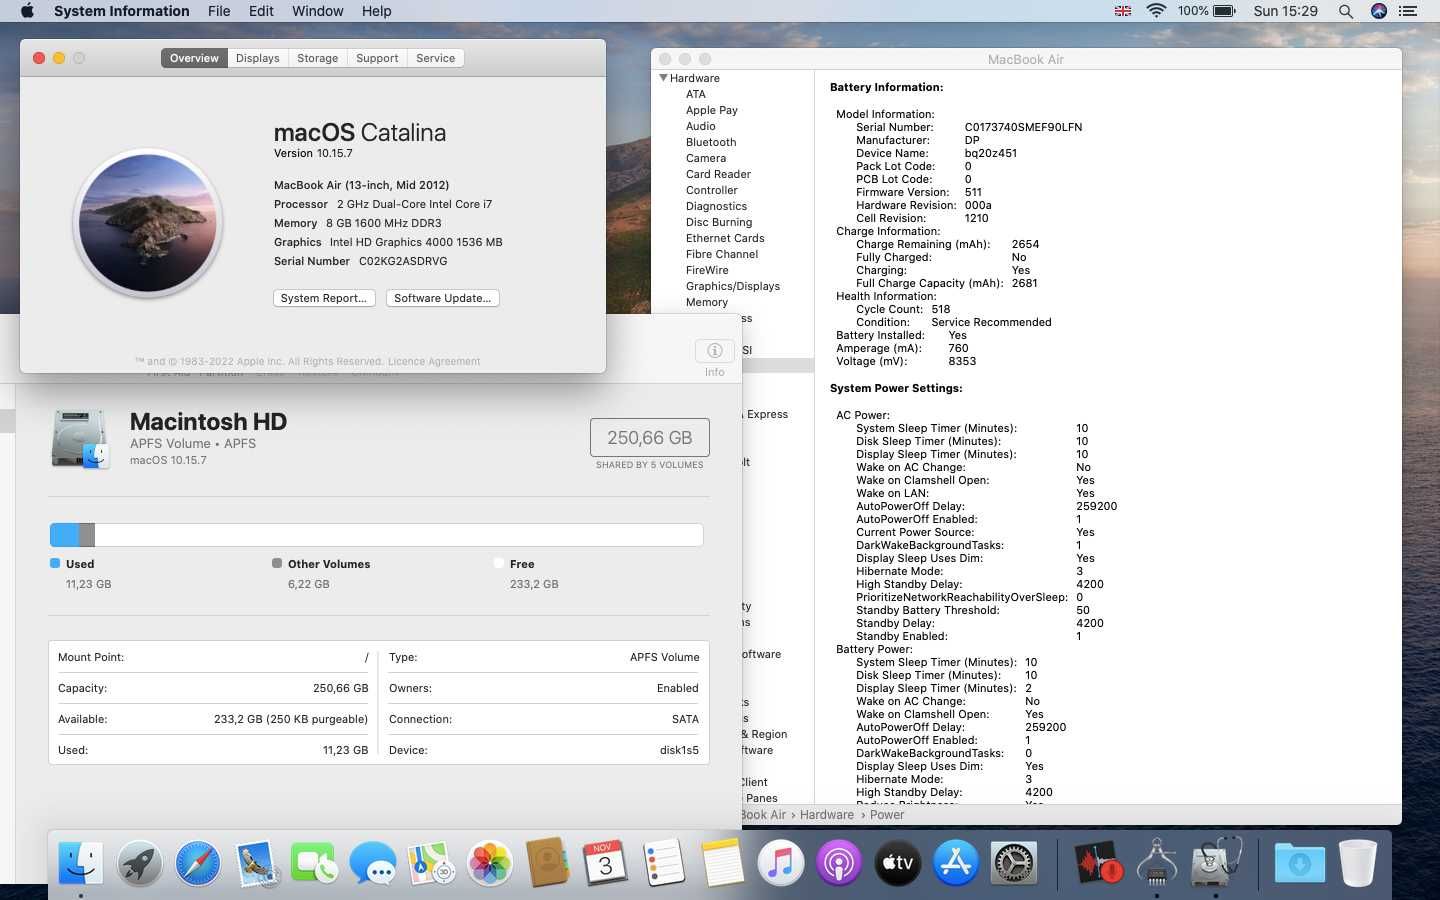Click the System Report… button
The image size is (1440, 900).
(x=323, y=298)
